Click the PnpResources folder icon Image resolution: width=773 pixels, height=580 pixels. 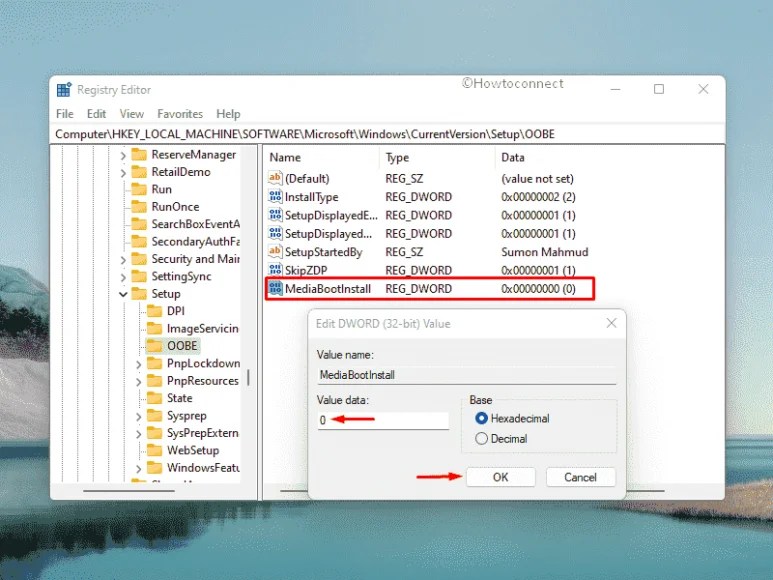155,380
